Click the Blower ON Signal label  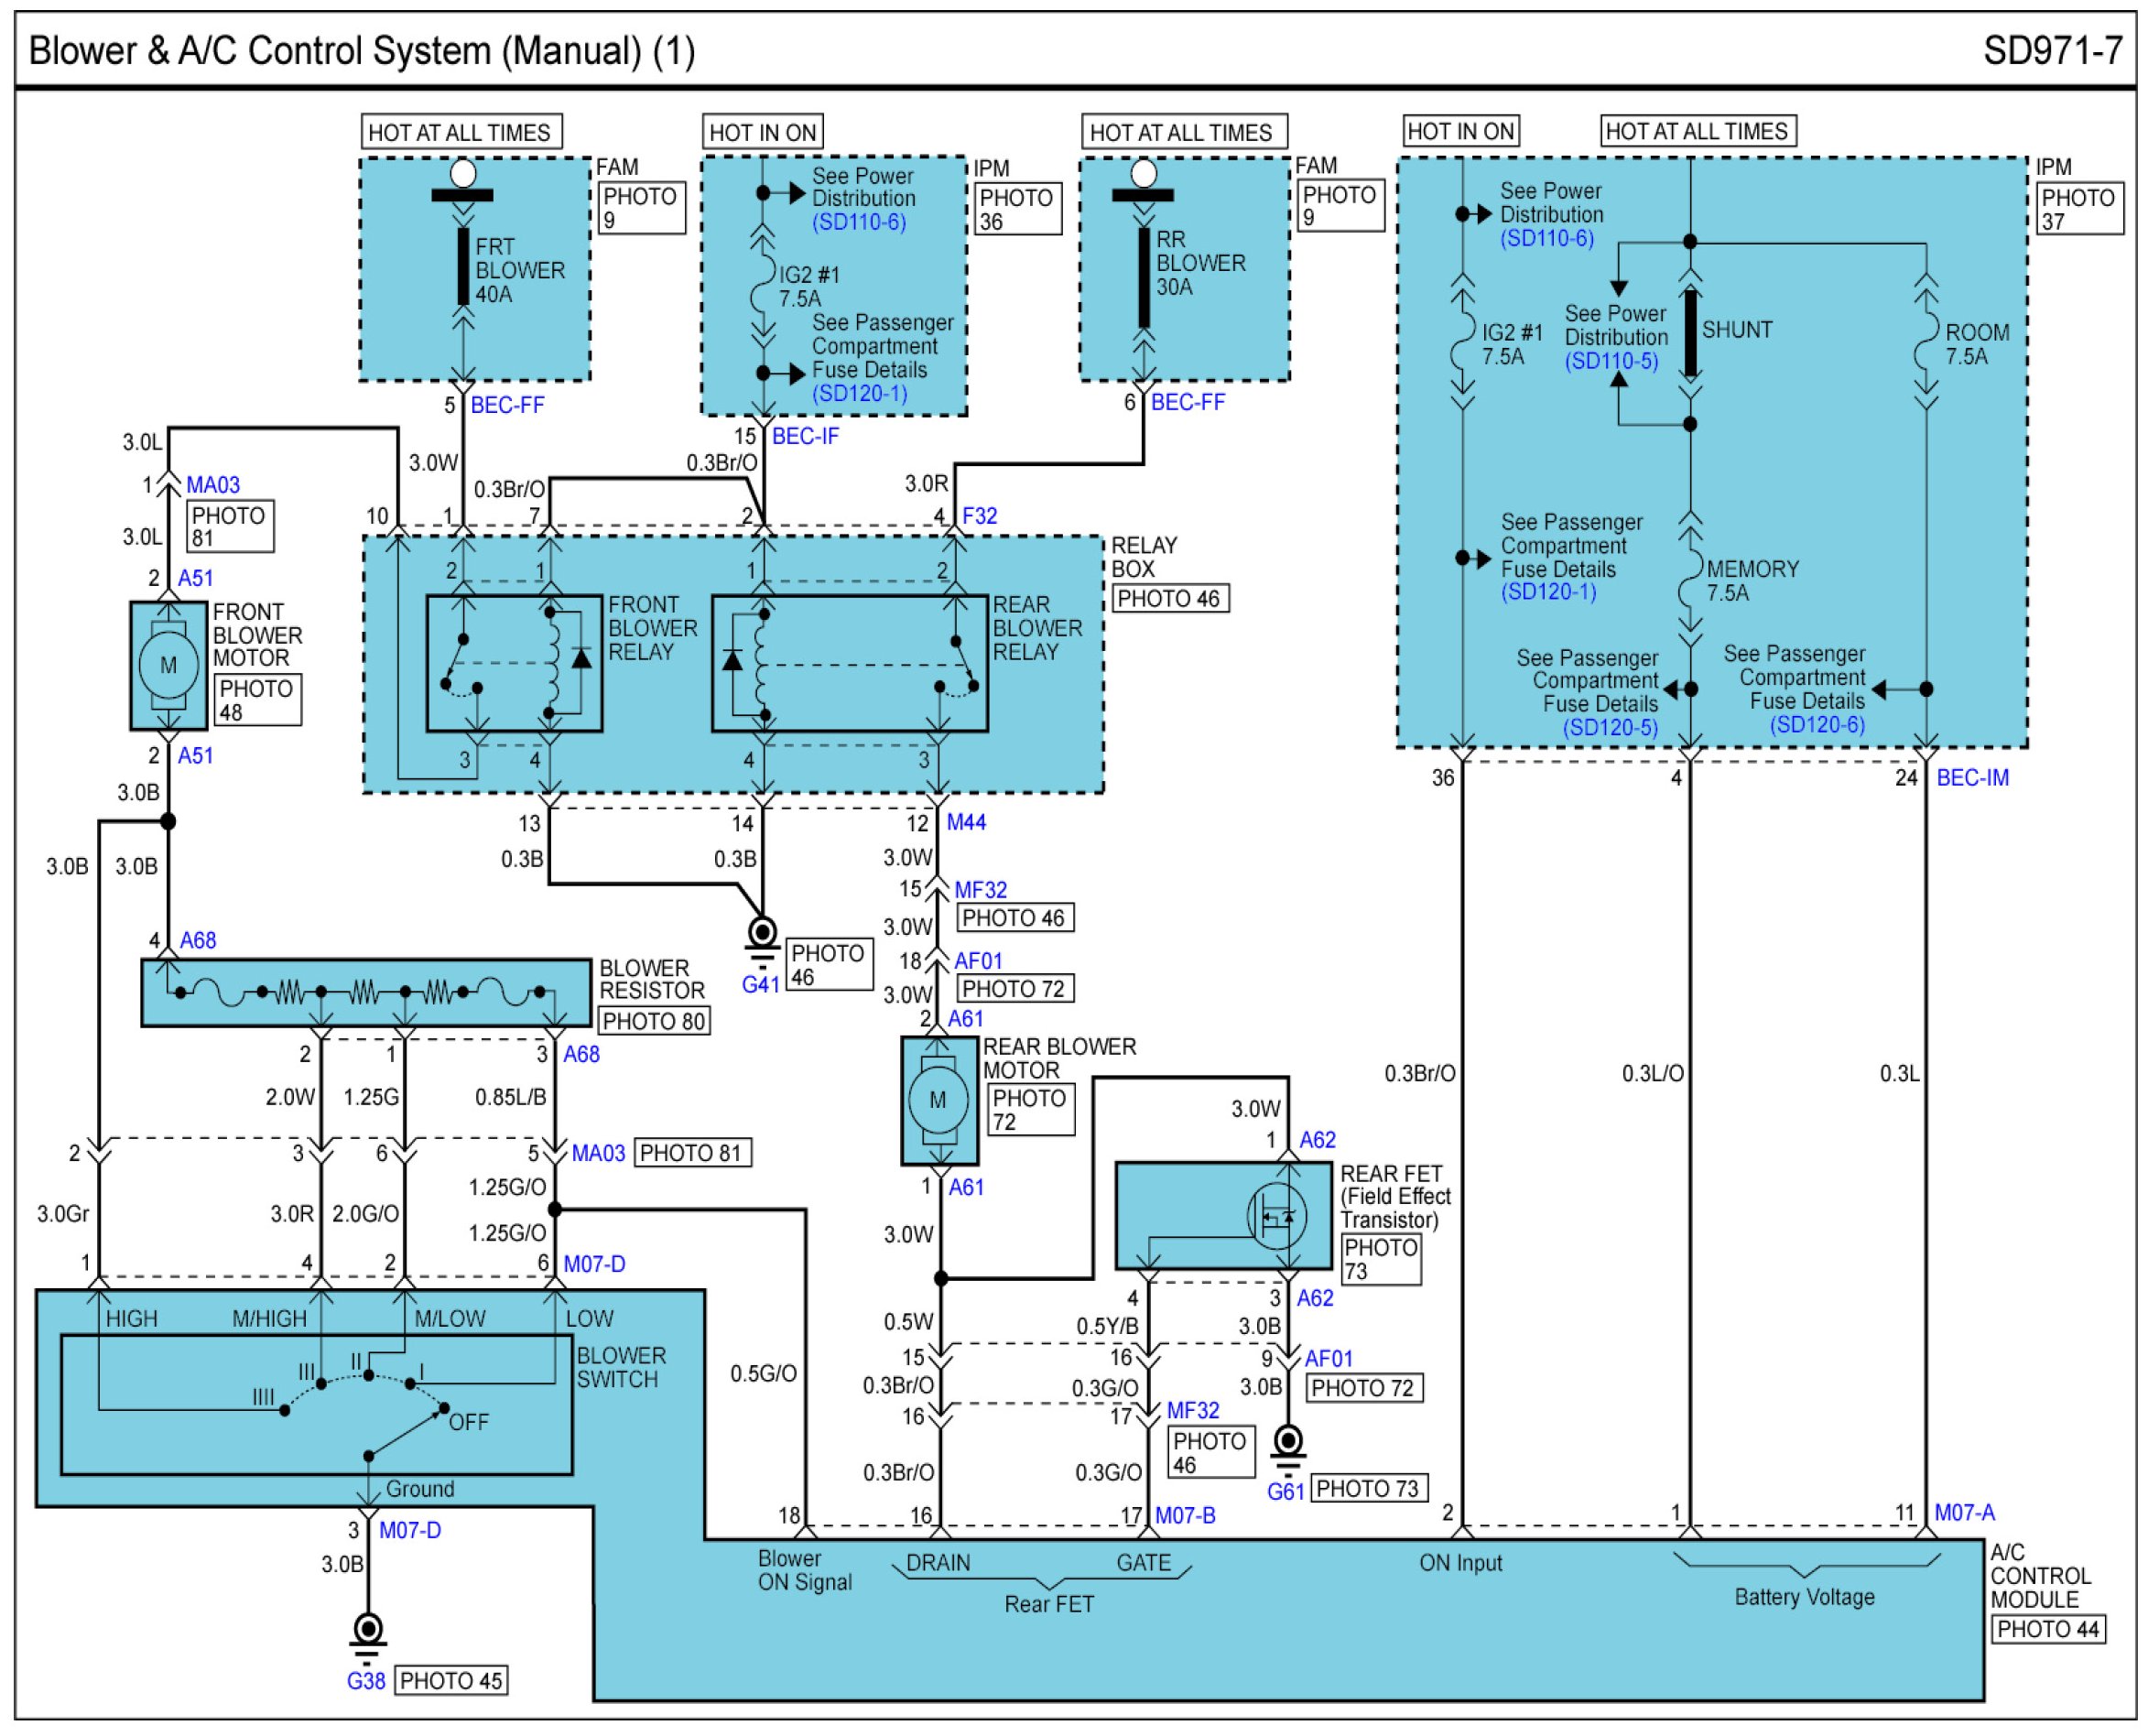[804, 1570]
